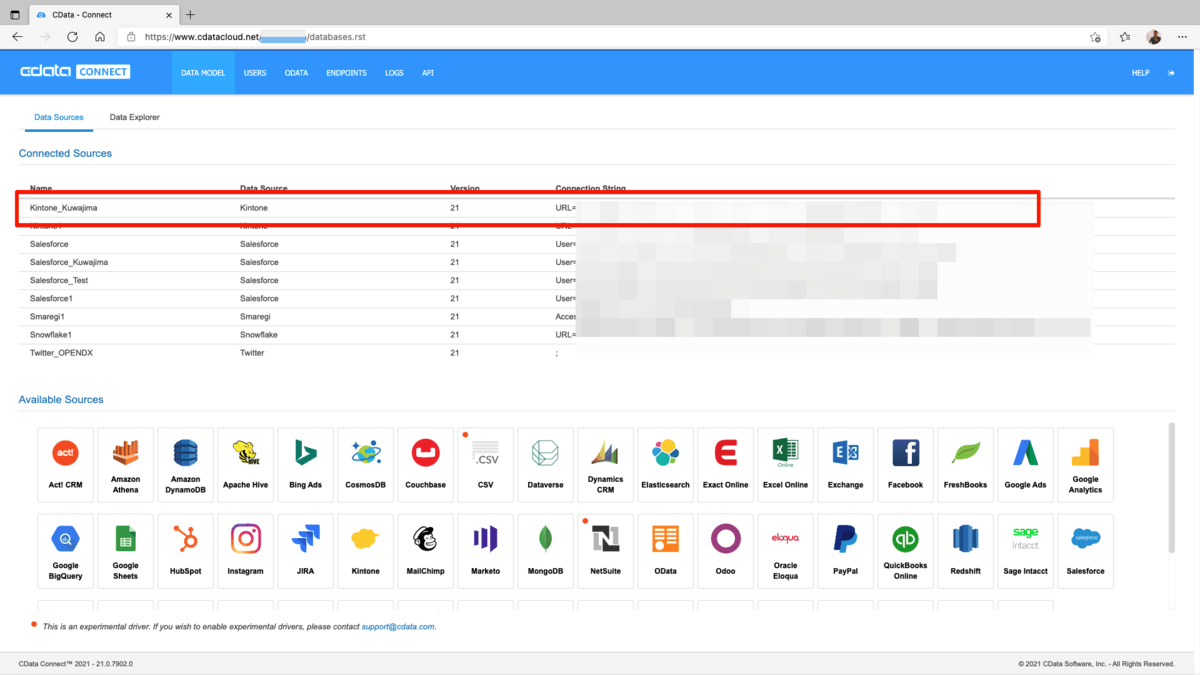1200x675 pixels.
Task: Select the PayPal source
Action: (x=845, y=551)
